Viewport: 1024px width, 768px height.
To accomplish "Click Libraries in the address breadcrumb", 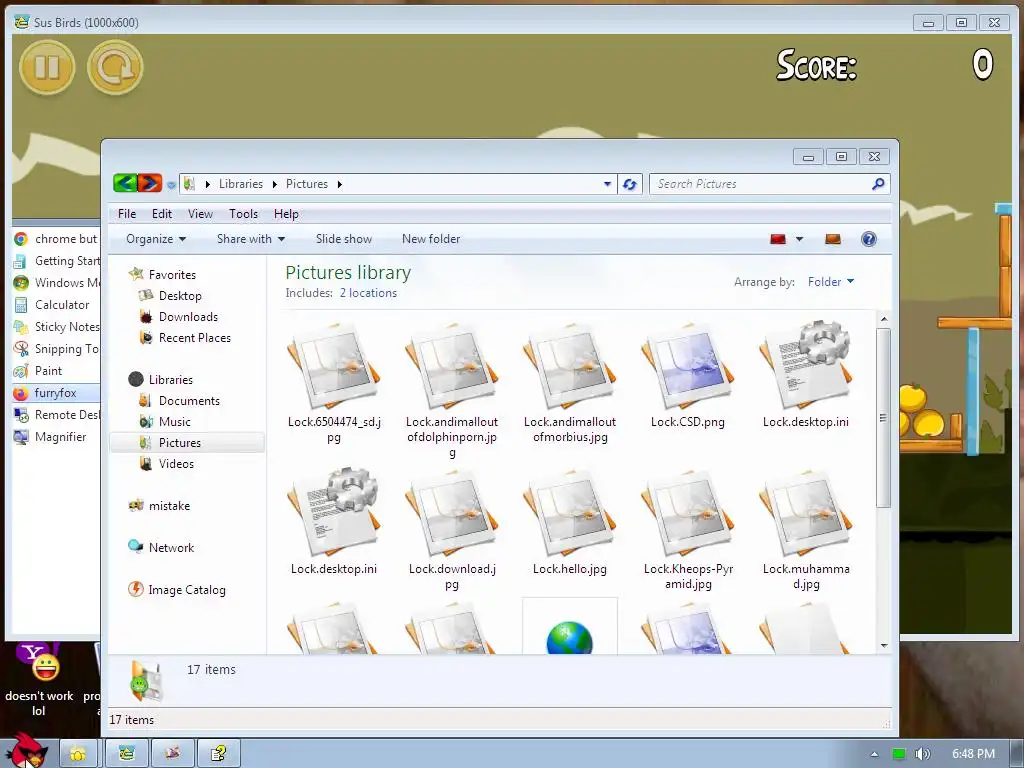I will [240, 184].
